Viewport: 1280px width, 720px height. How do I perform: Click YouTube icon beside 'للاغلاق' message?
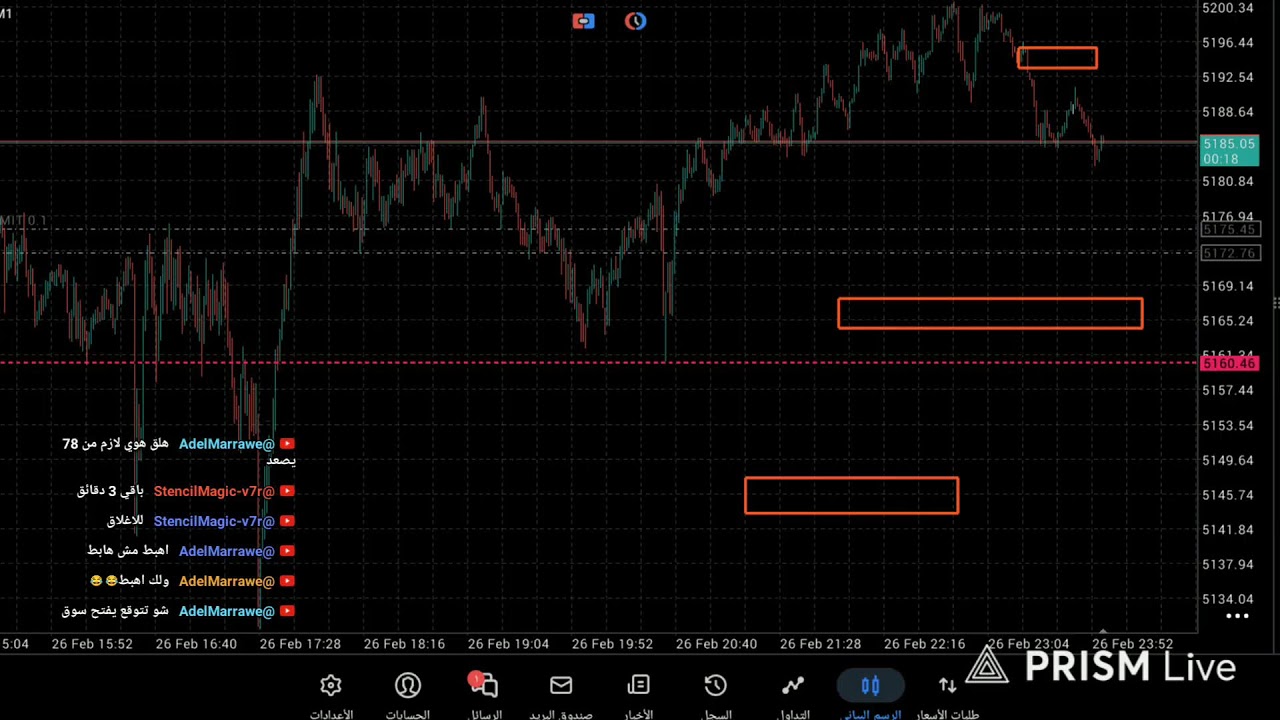point(287,521)
